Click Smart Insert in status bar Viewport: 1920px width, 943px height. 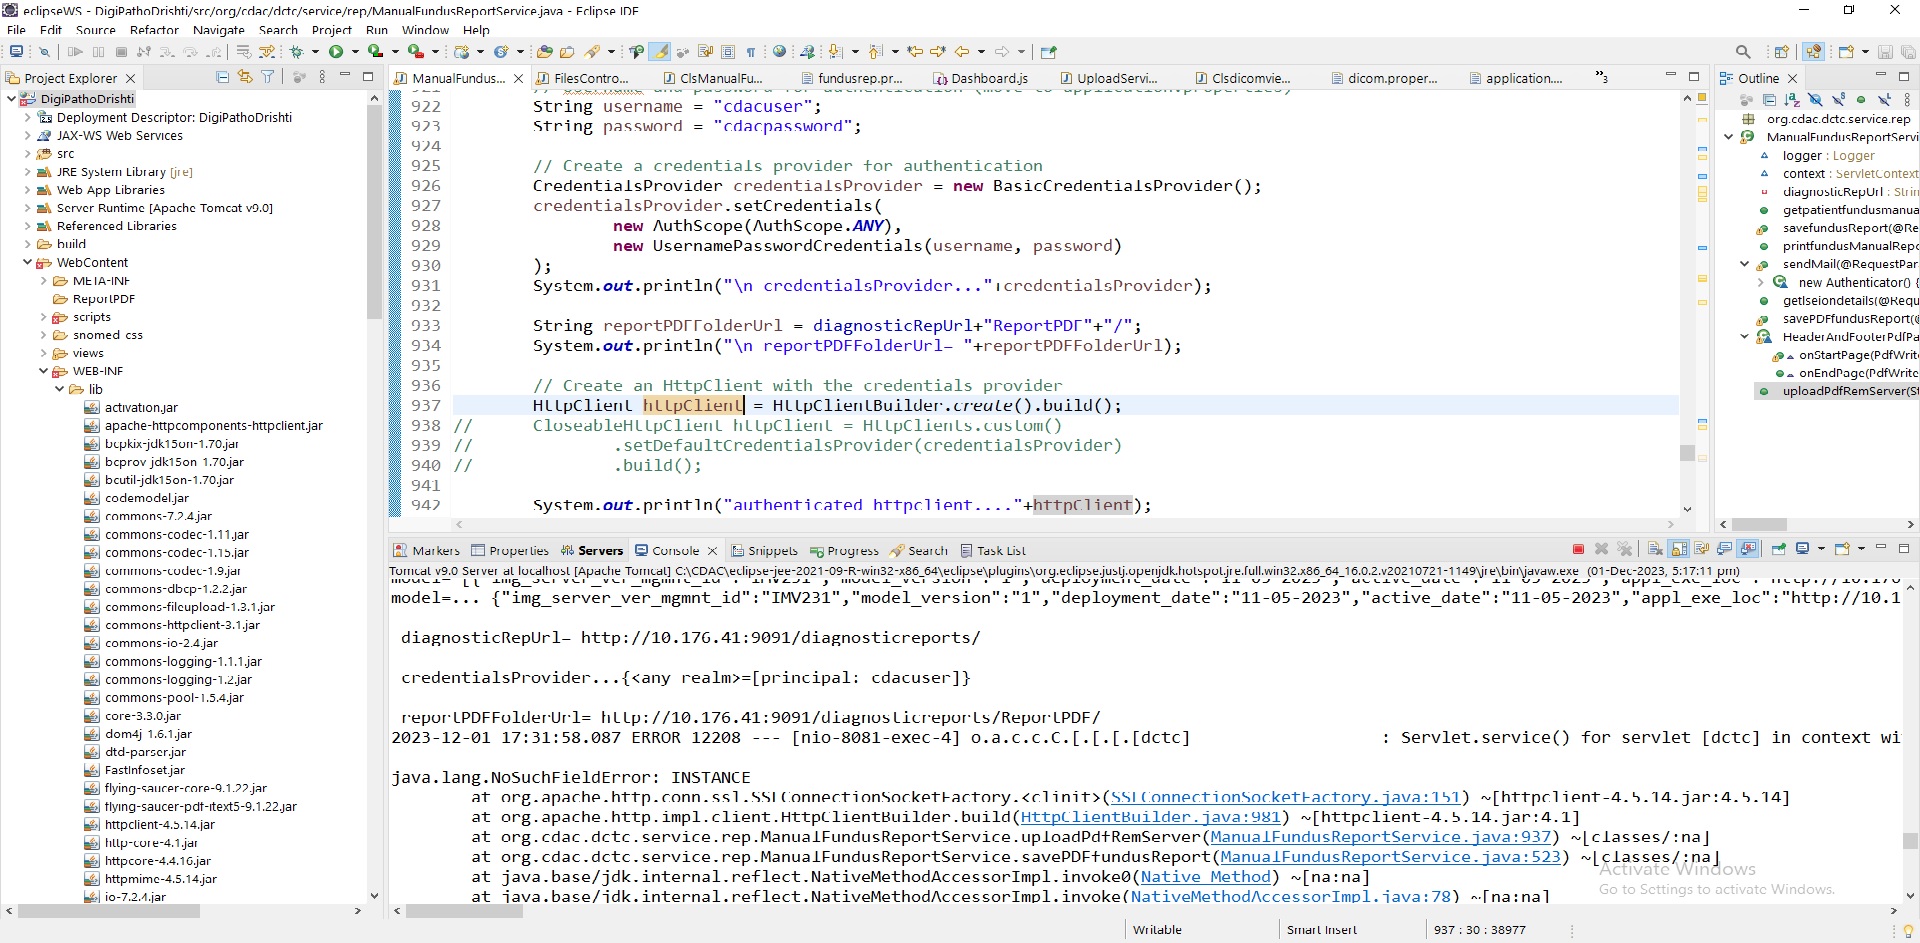tap(1321, 930)
